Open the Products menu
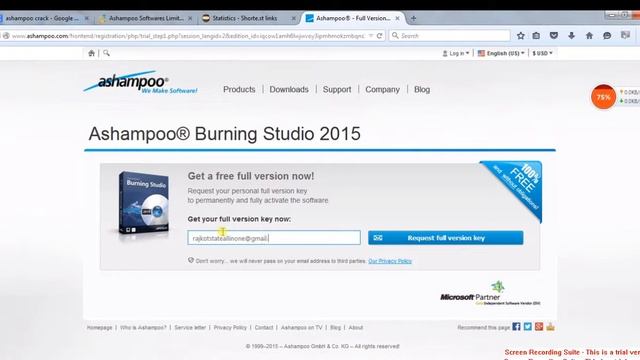Image resolution: width=640 pixels, height=360 pixels. [x=239, y=89]
